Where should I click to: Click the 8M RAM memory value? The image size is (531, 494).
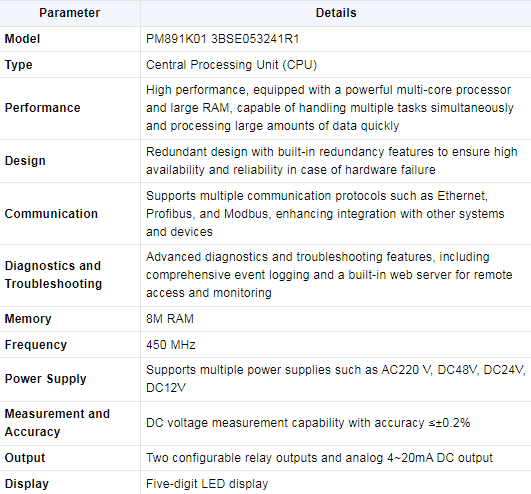pos(170,319)
